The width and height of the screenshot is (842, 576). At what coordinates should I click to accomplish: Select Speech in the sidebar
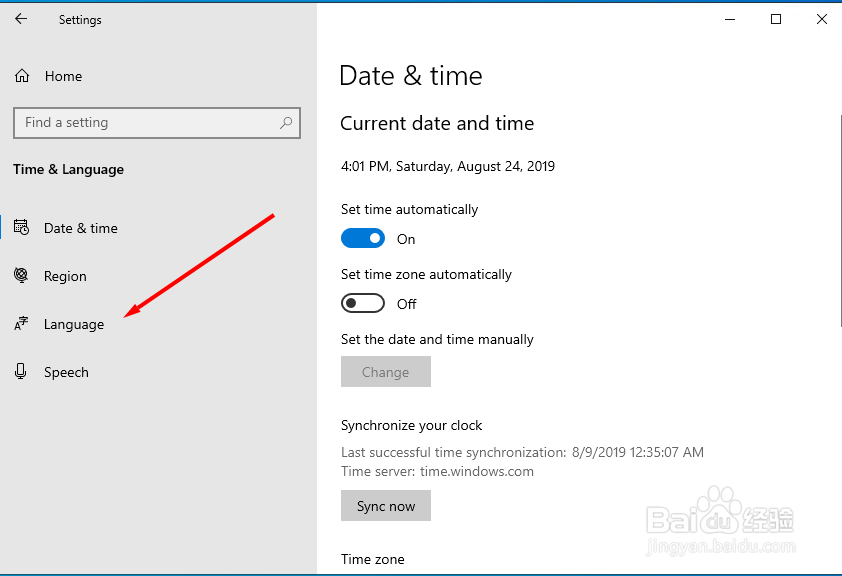click(66, 372)
